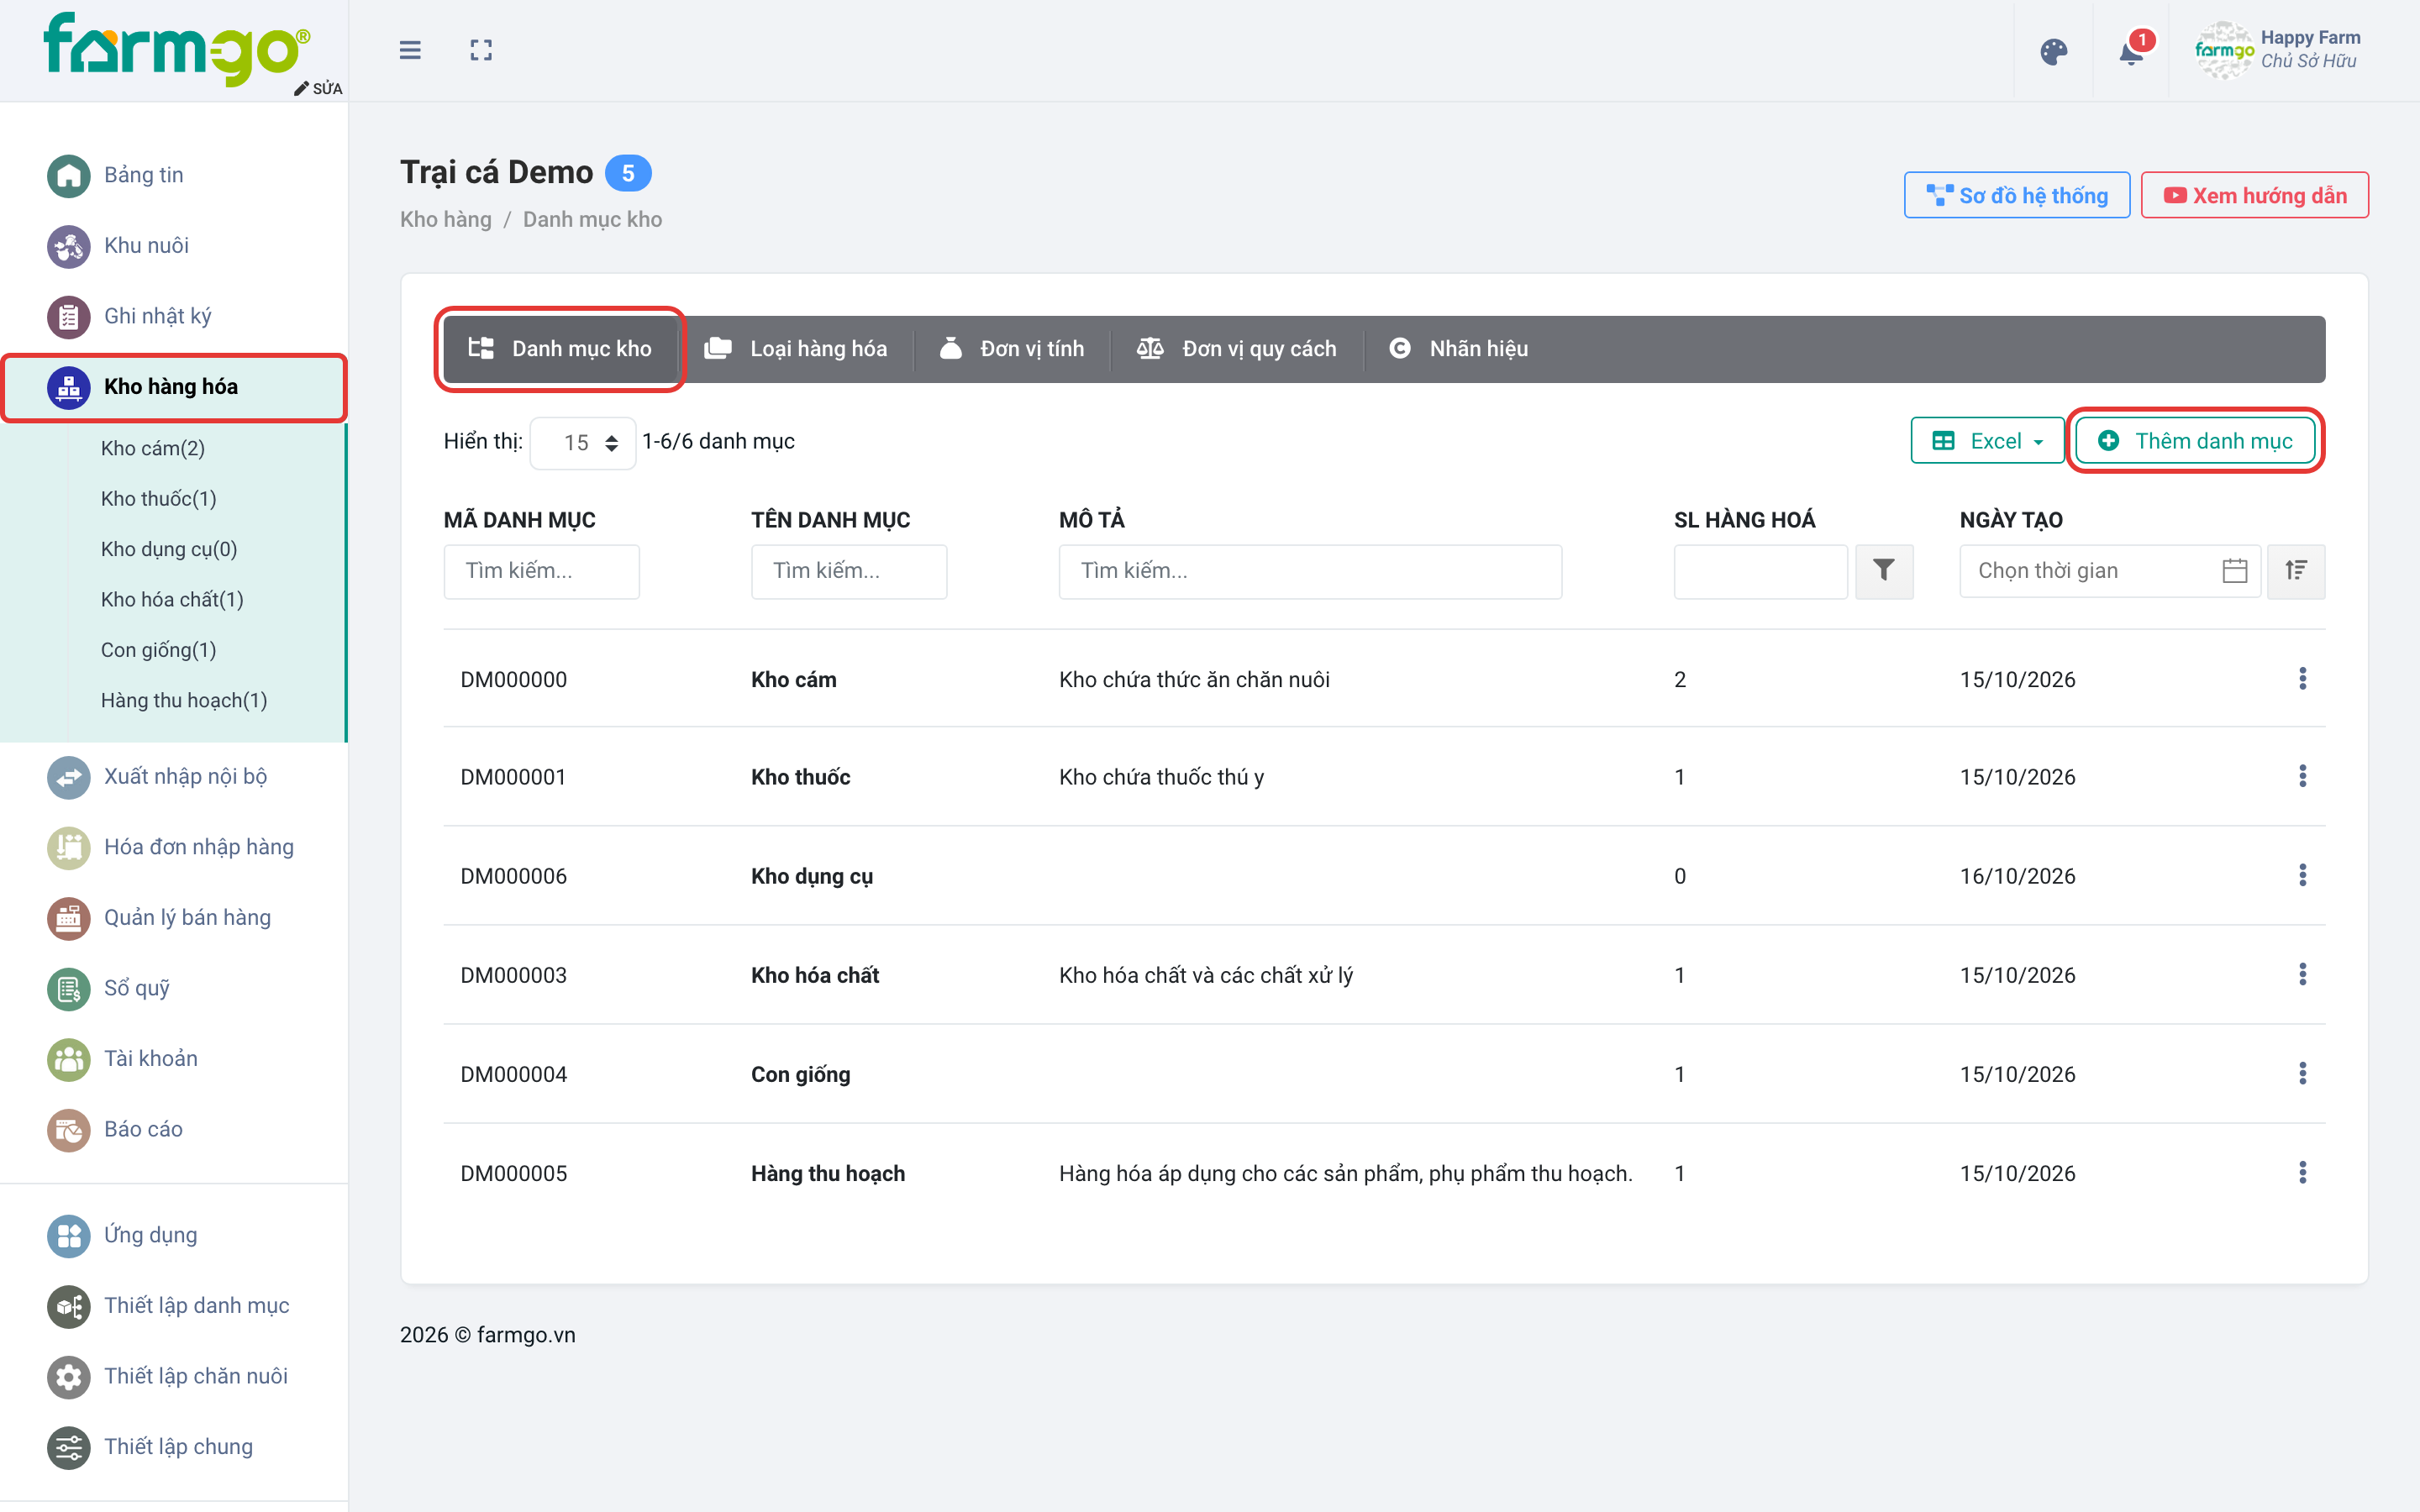Click the sort order icon beside date
The width and height of the screenshot is (2420, 1512).
coord(2295,571)
